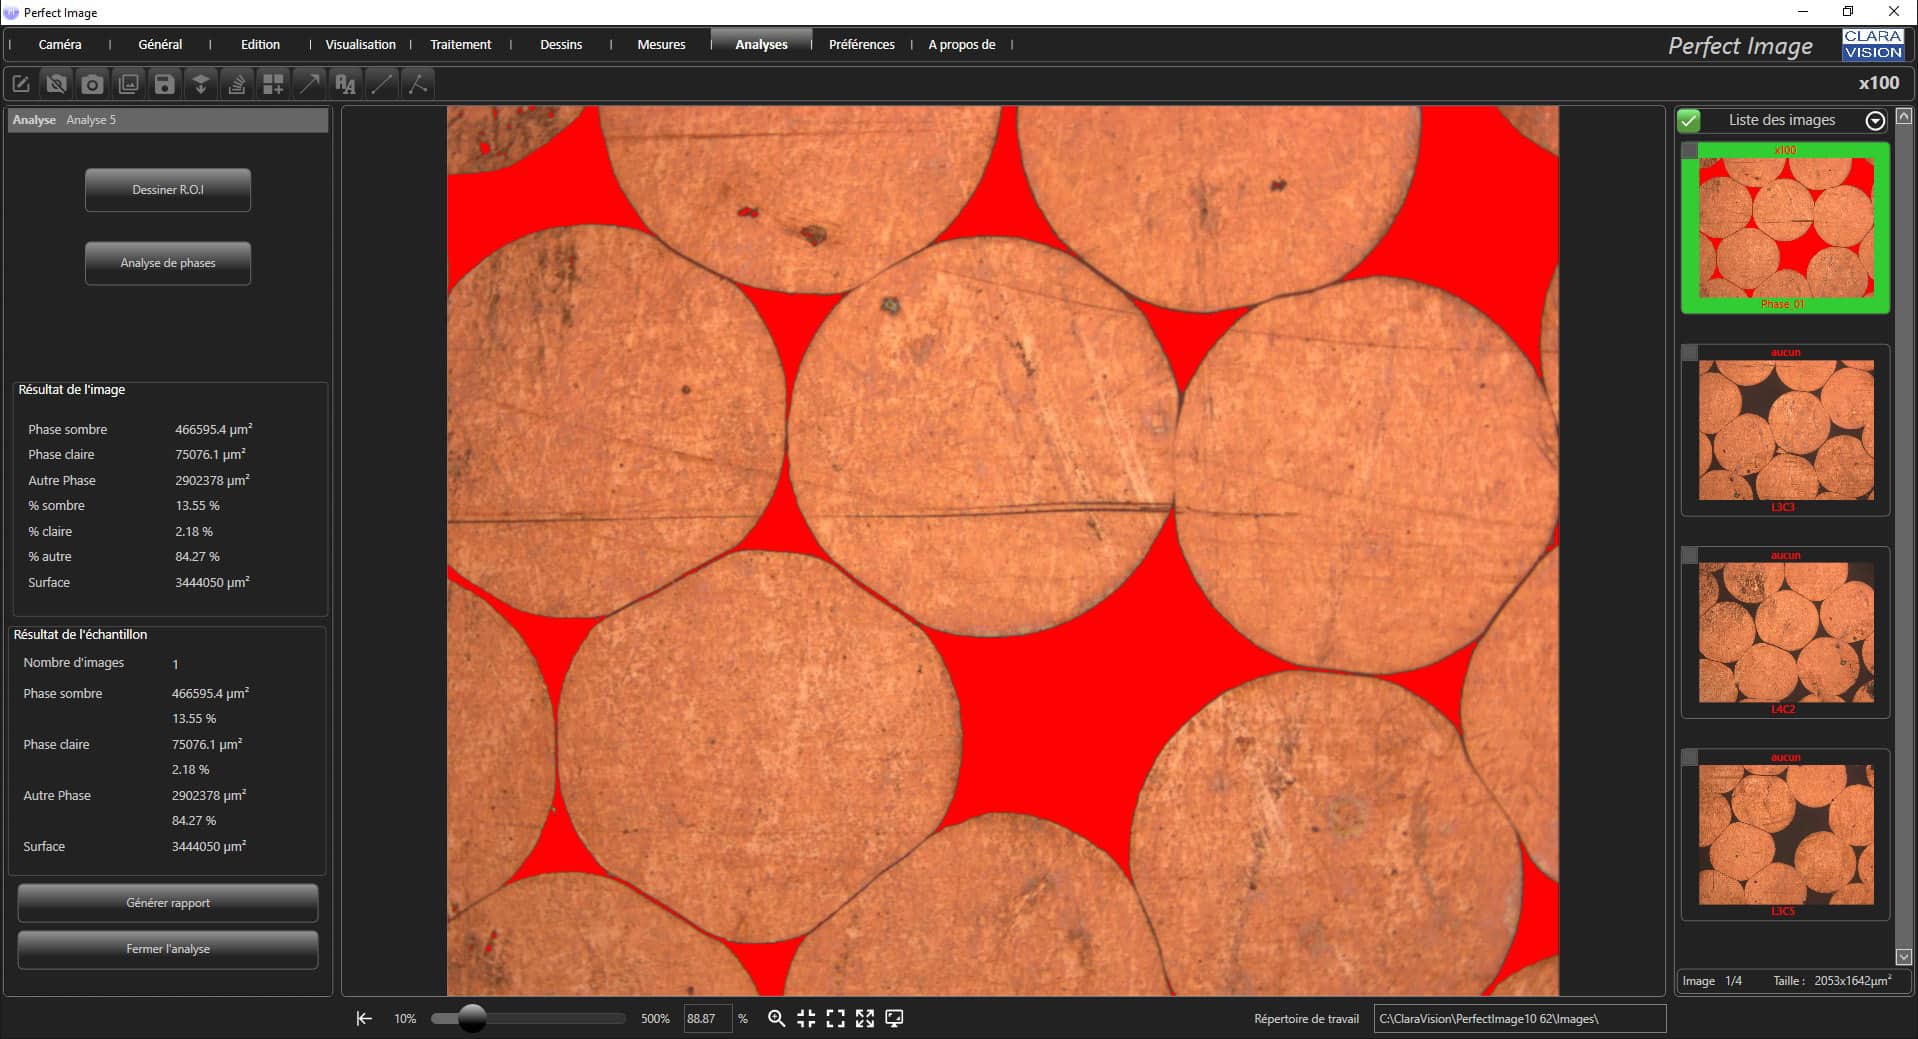The height and width of the screenshot is (1039, 1918).
Task: Expand the Liste des images dropdown
Action: click(1875, 120)
